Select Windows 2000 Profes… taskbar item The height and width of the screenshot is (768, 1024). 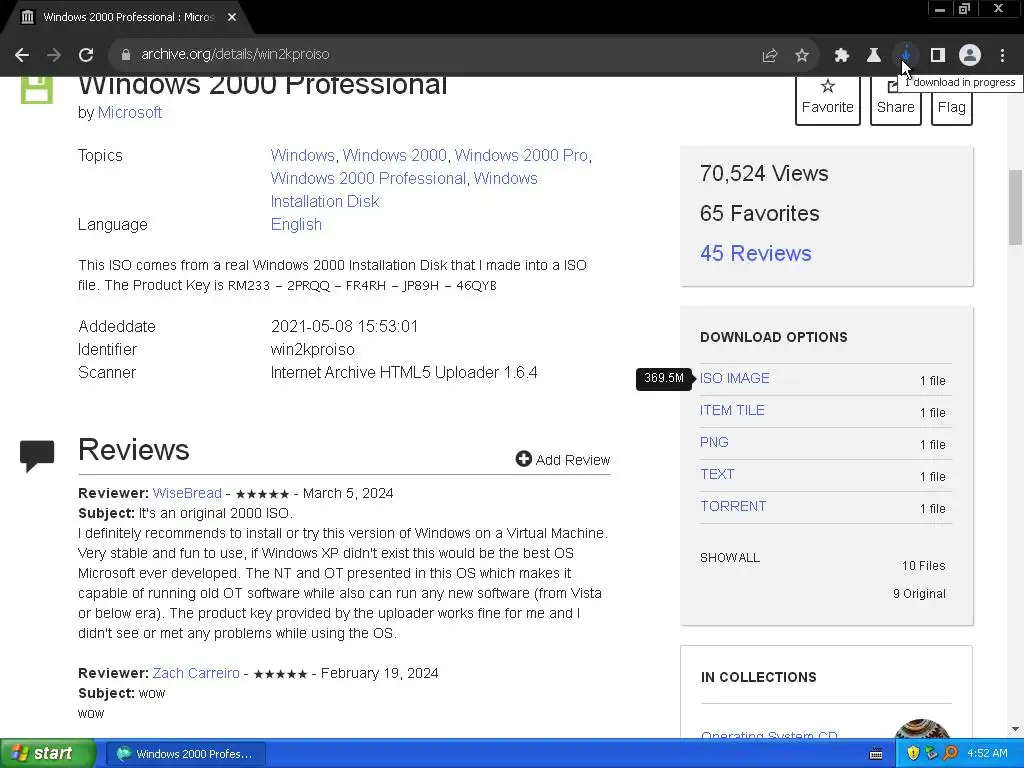185,754
